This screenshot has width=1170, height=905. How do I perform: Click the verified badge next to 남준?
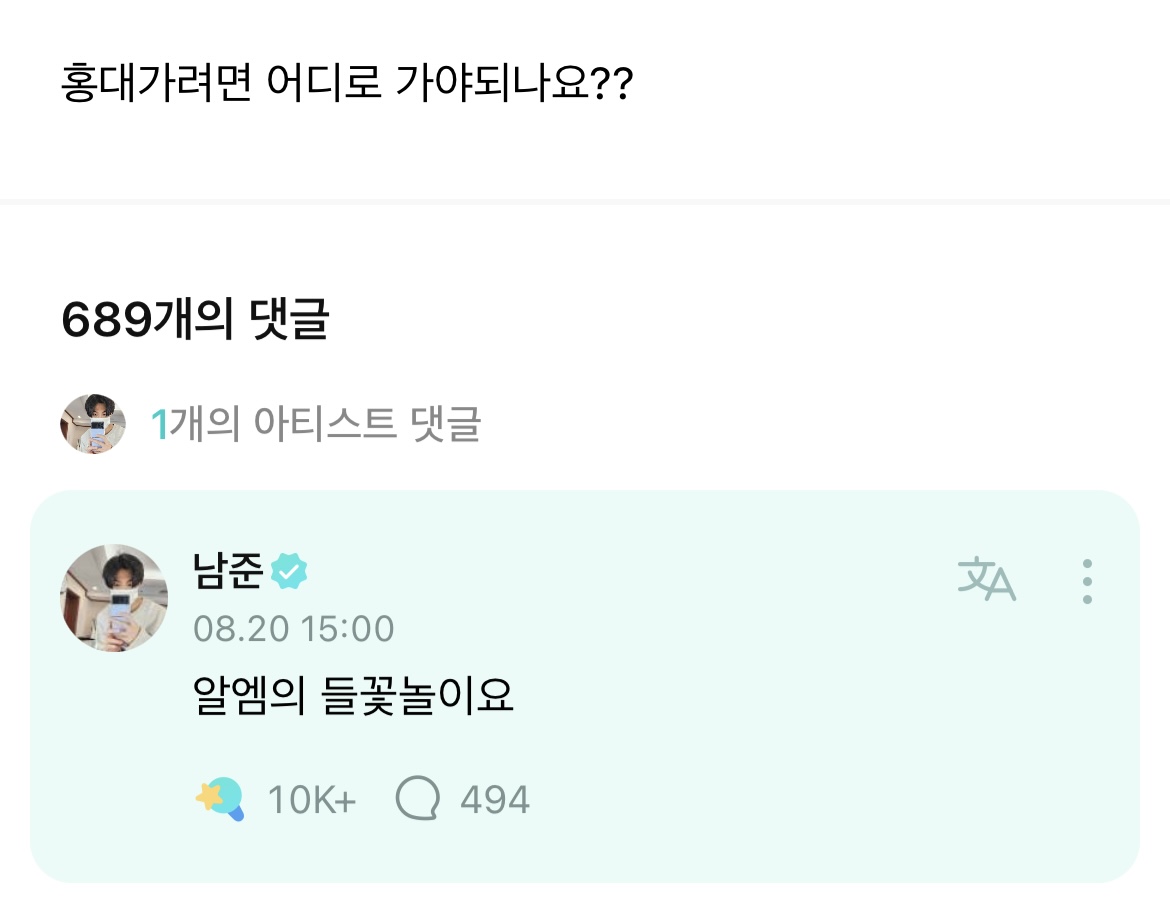tap(290, 572)
